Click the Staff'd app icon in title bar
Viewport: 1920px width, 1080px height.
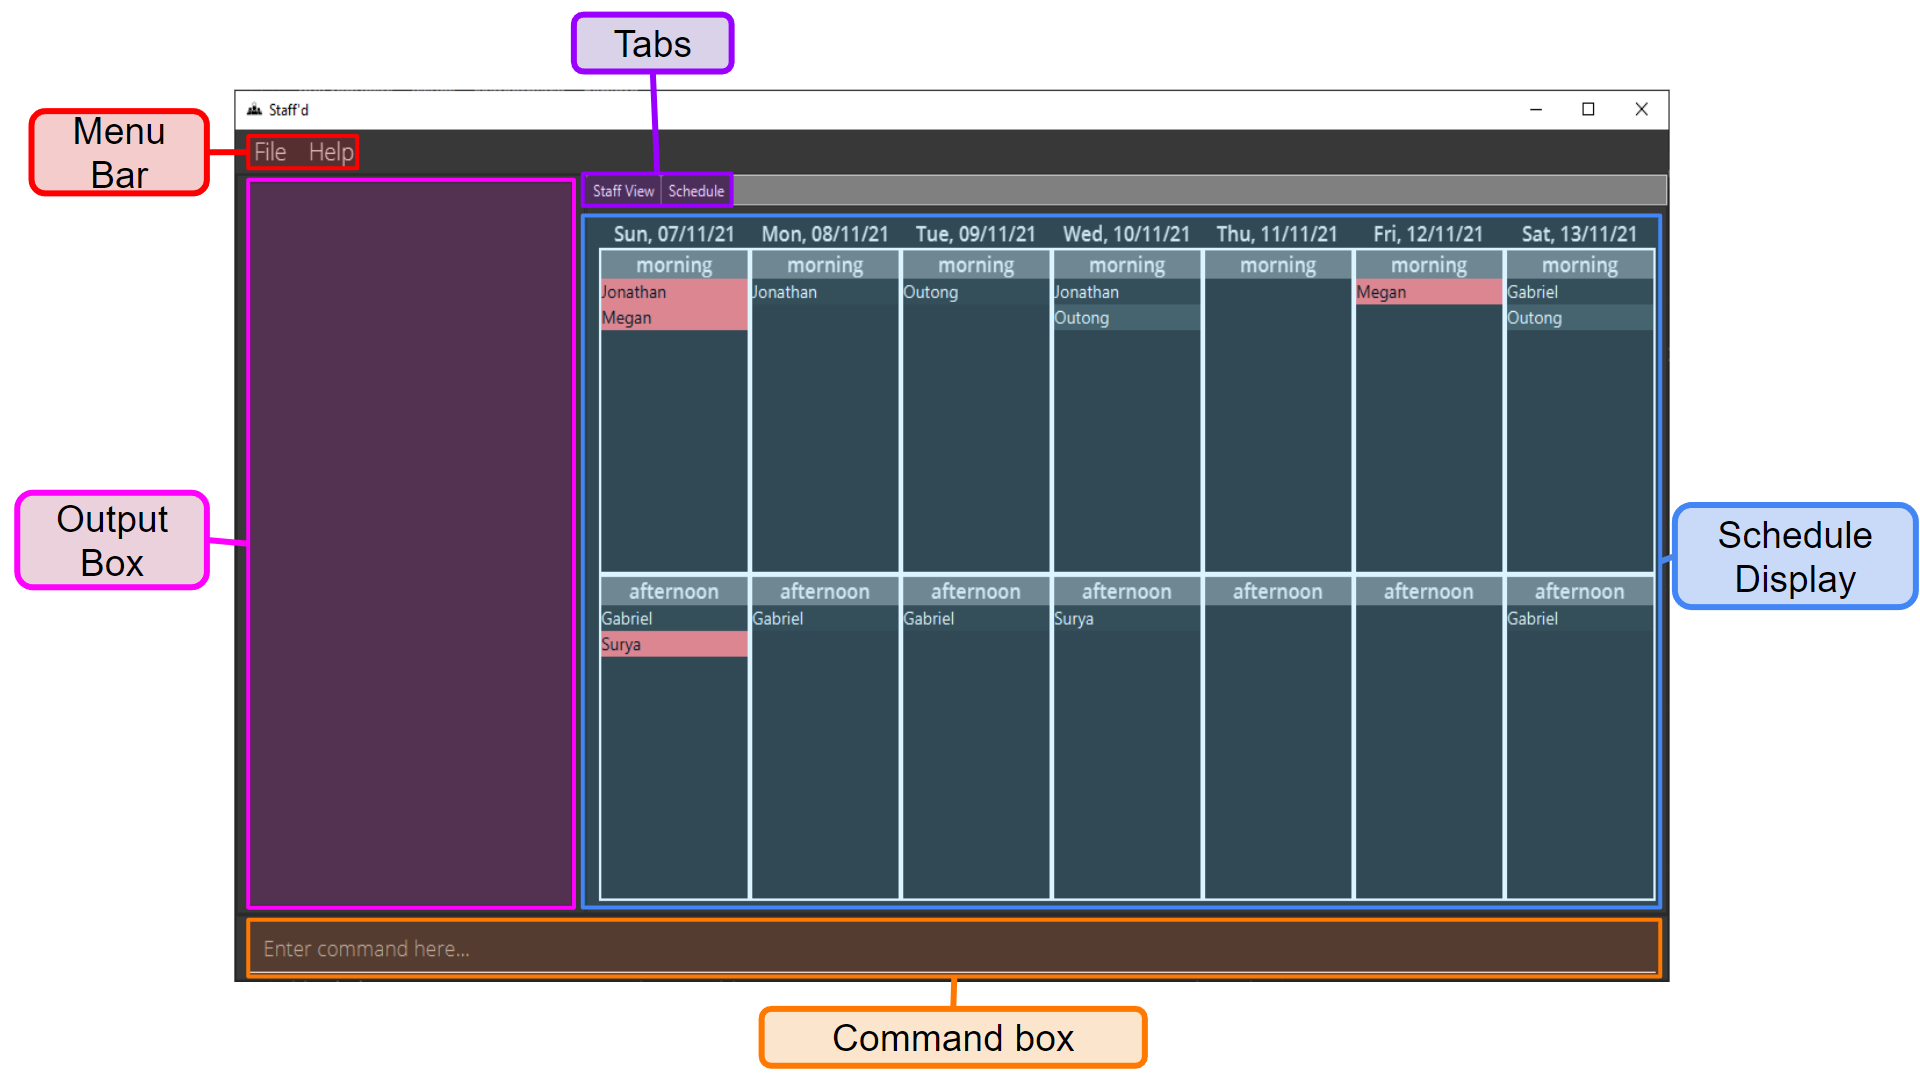(254, 110)
